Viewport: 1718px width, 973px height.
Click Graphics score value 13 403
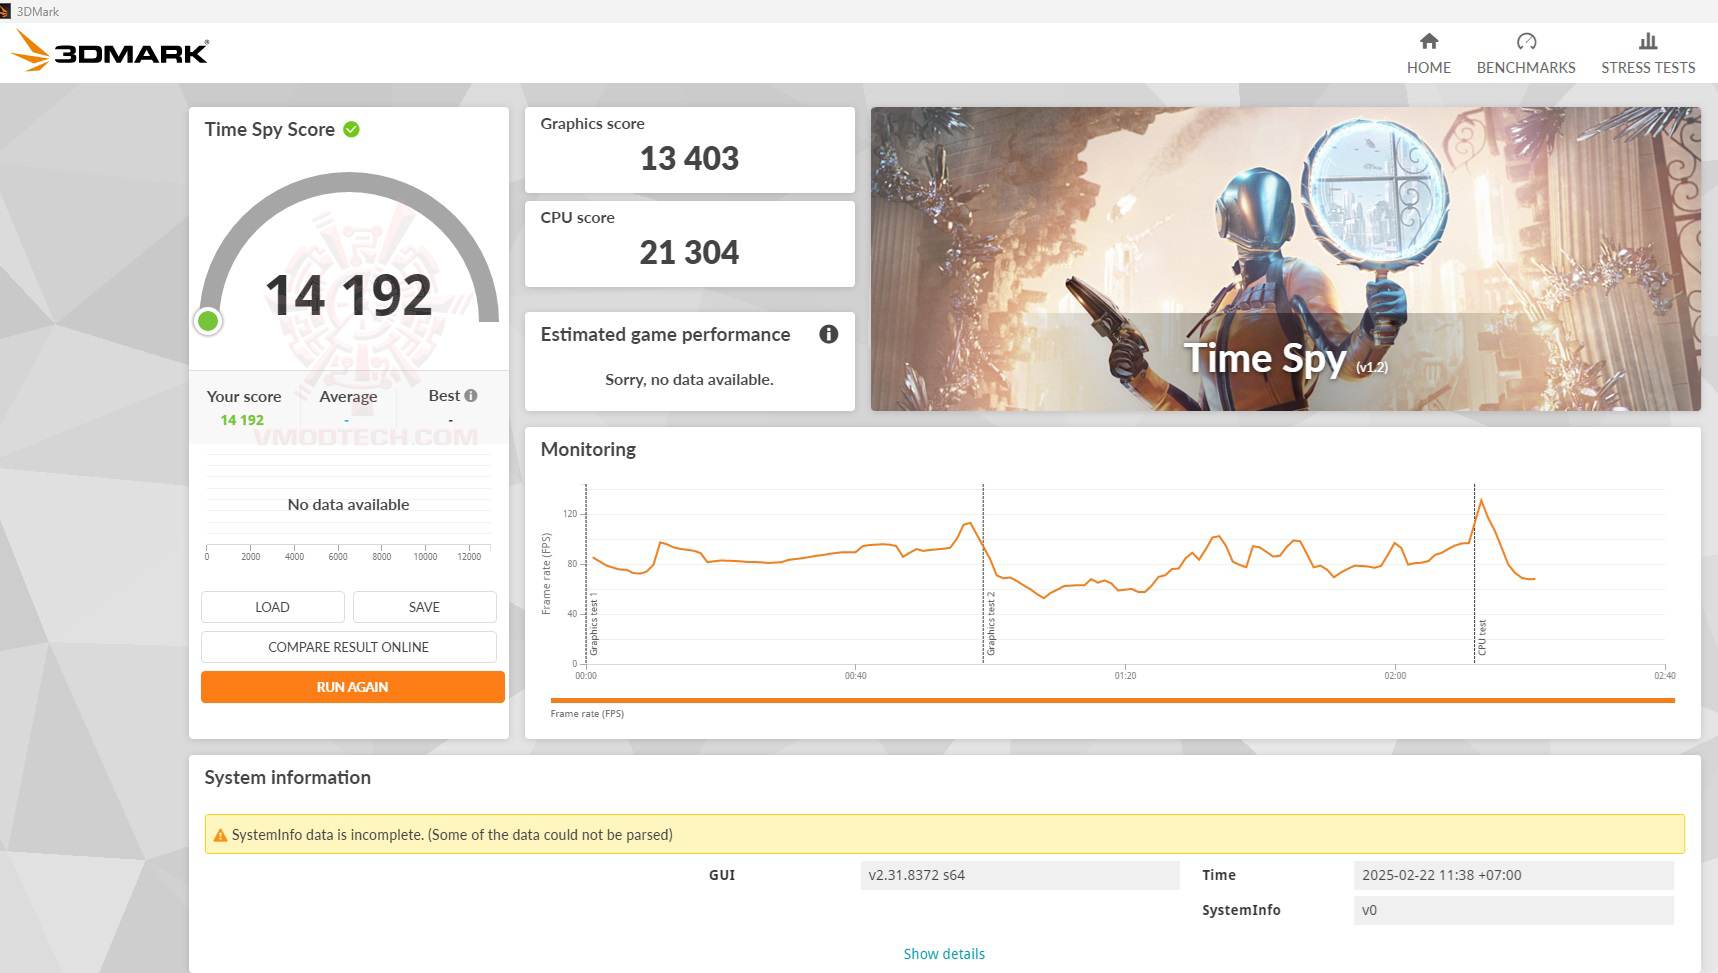click(689, 158)
